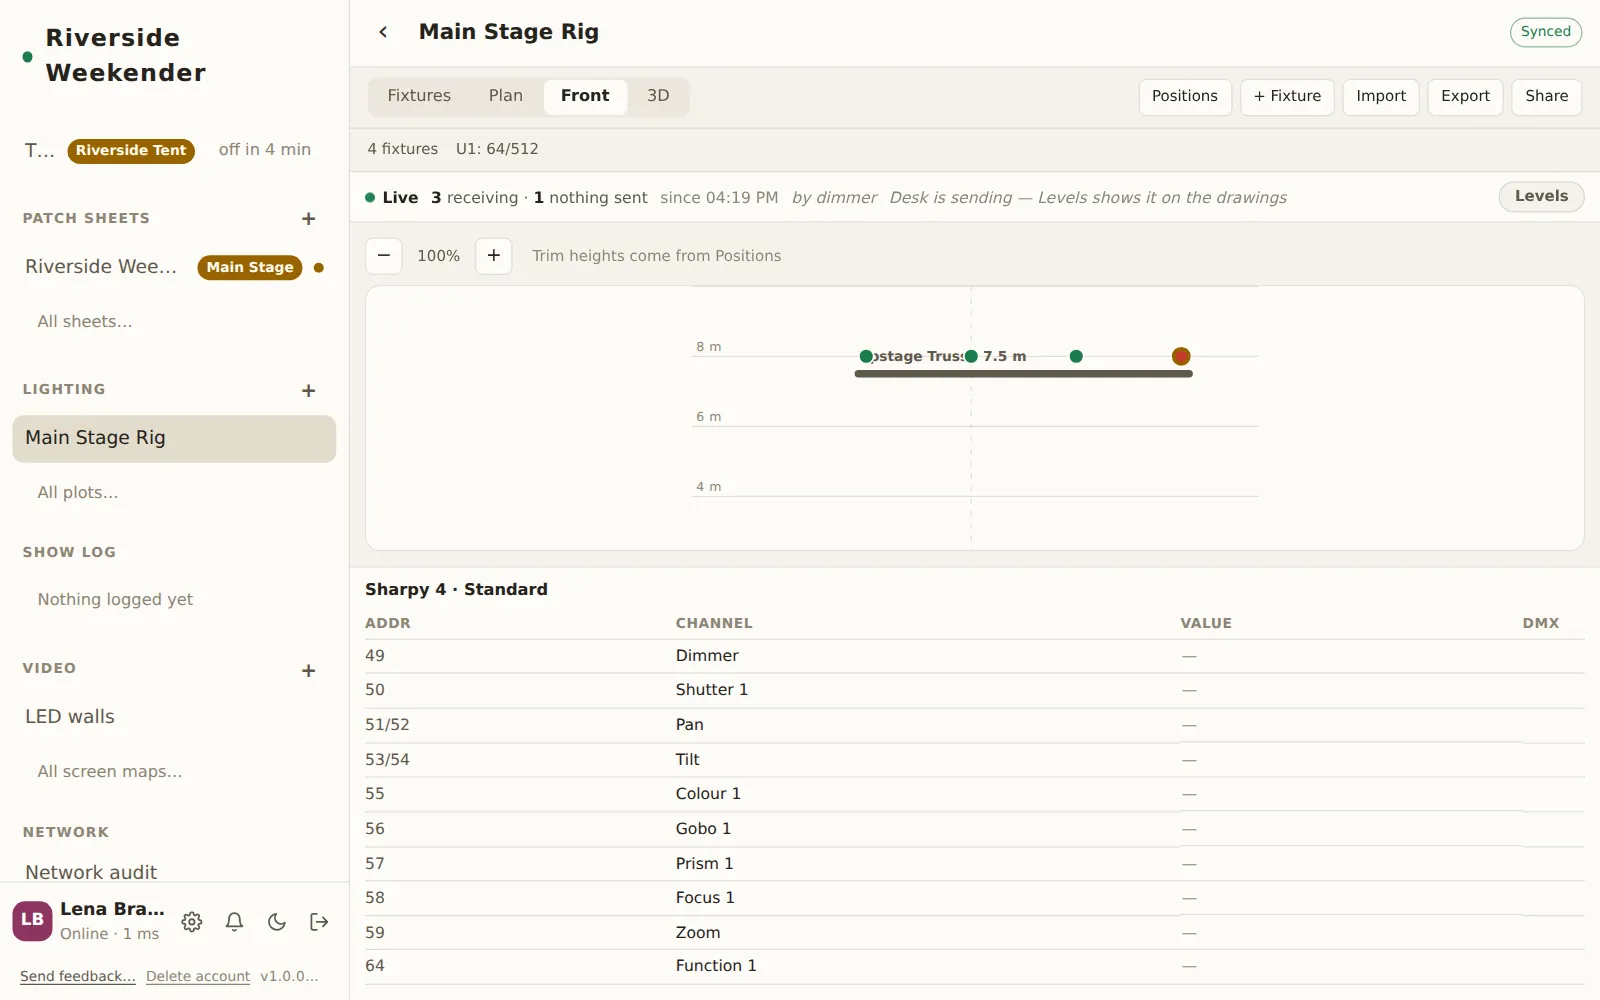Show All screen maps list

pyautogui.click(x=110, y=772)
